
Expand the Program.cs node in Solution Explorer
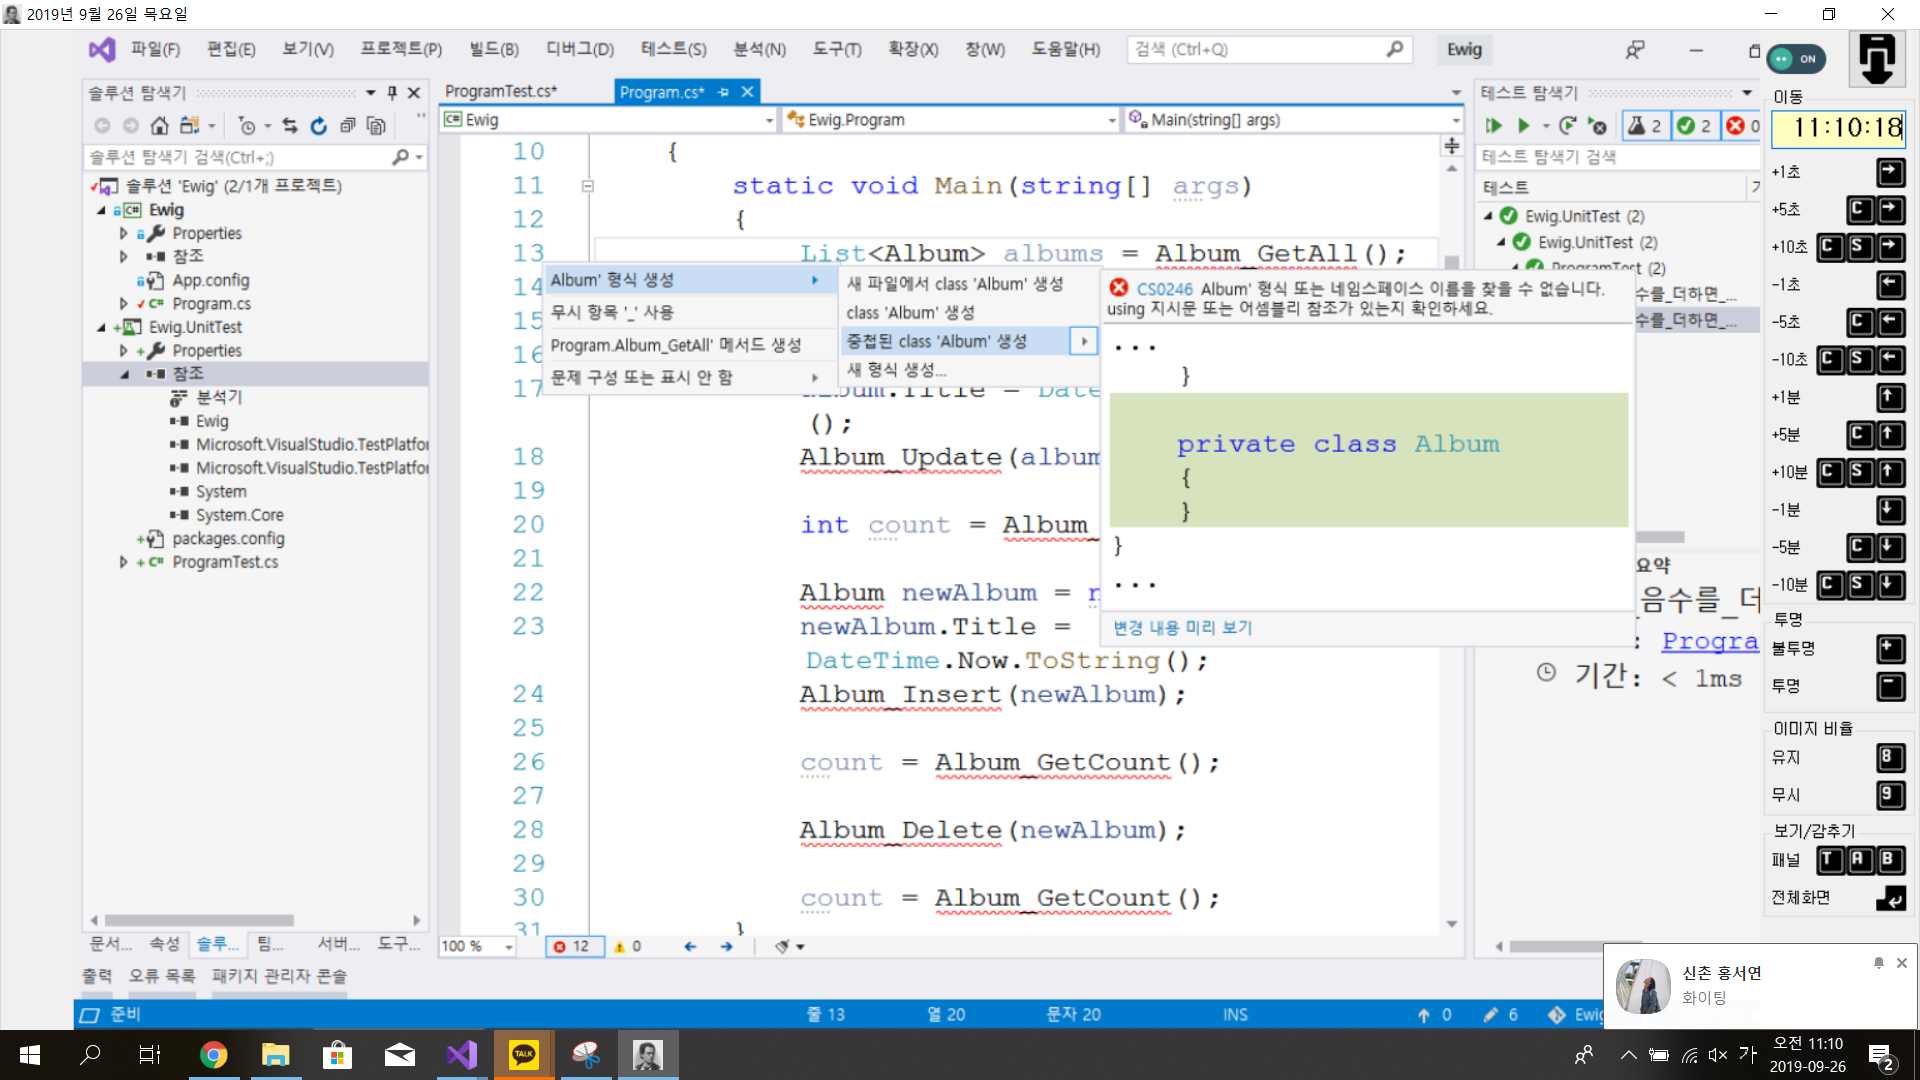124,304
